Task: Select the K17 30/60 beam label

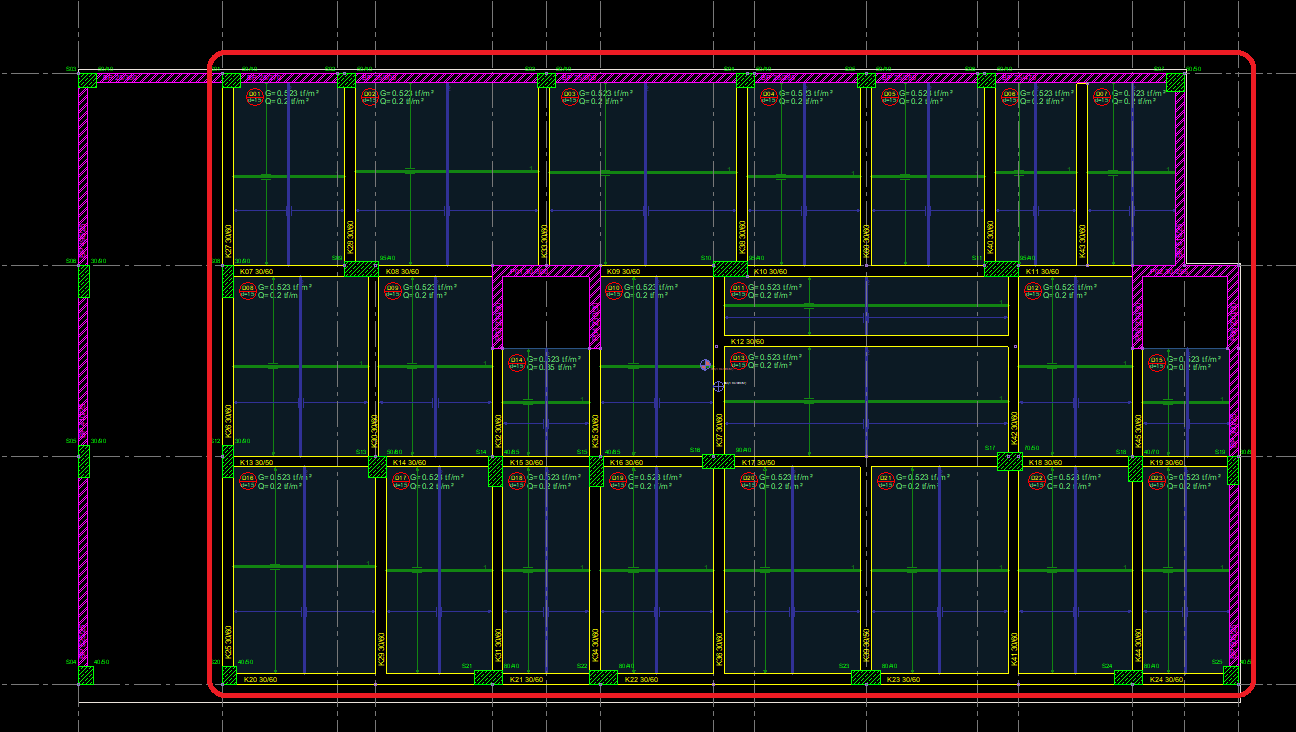Action: coord(757,463)
